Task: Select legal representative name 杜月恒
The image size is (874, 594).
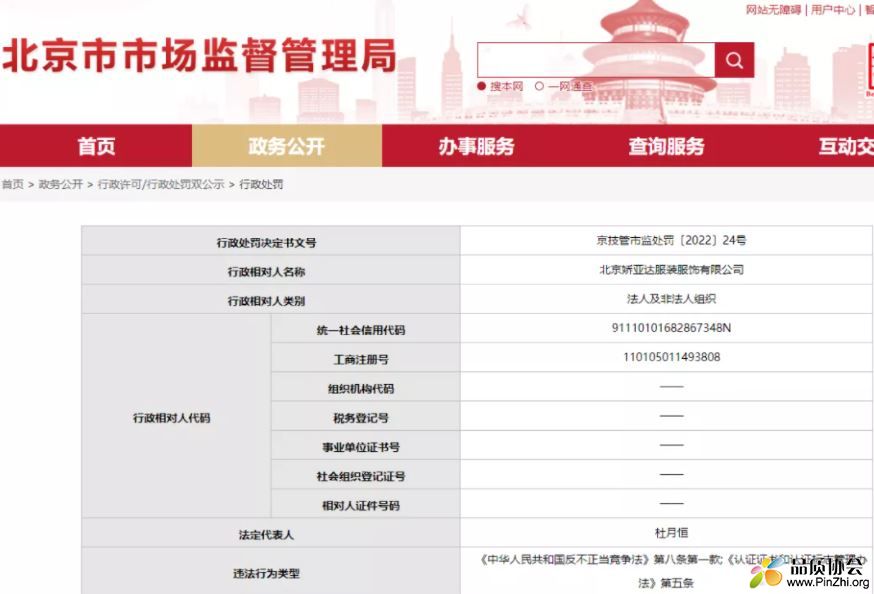Action: tap(671, 533)
